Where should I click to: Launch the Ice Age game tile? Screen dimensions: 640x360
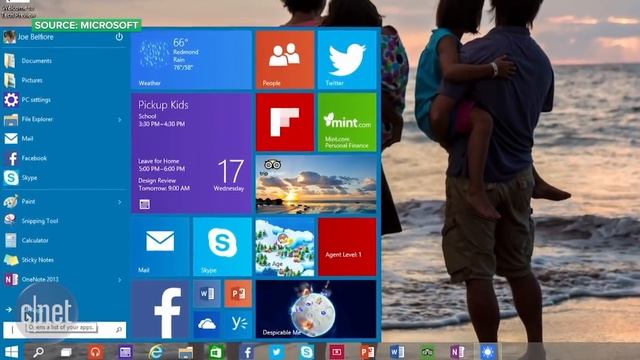pos(285,247)
